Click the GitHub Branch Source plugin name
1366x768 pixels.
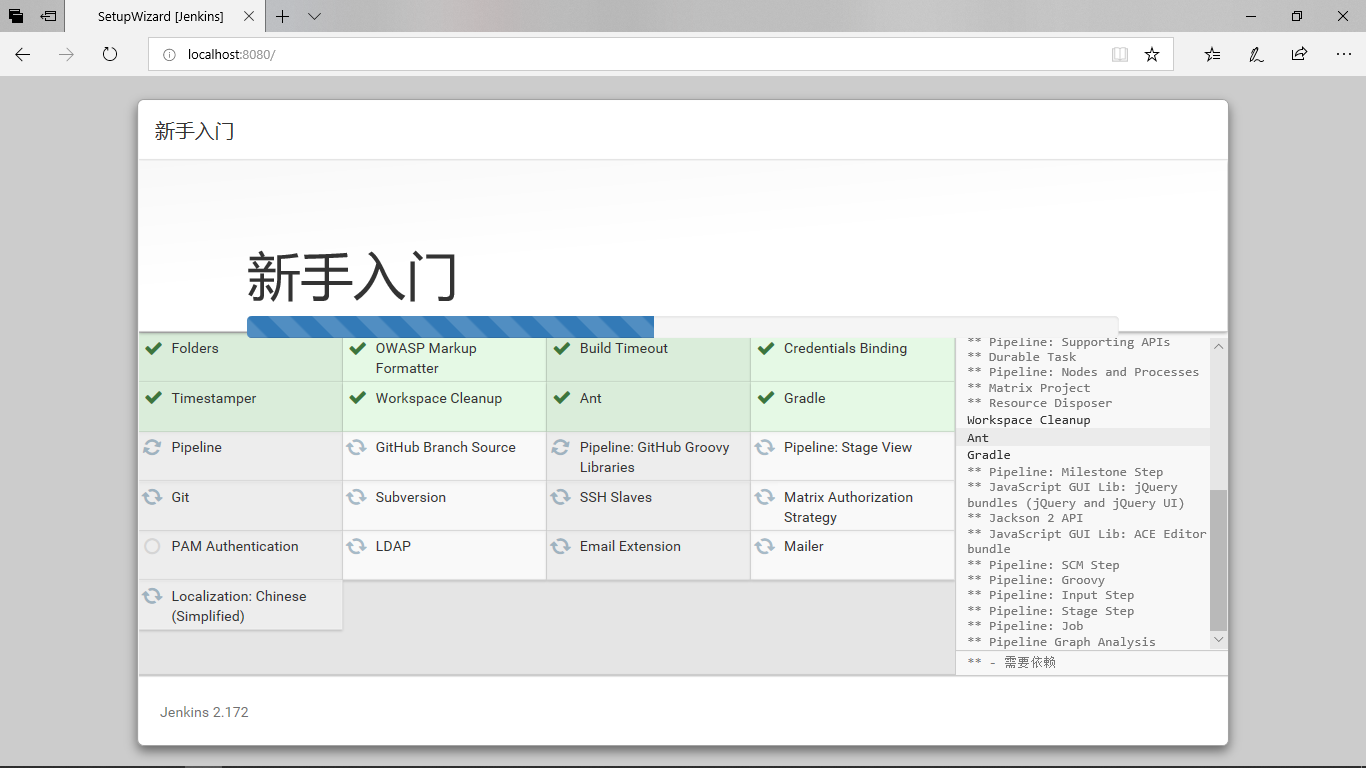[446, 447]
